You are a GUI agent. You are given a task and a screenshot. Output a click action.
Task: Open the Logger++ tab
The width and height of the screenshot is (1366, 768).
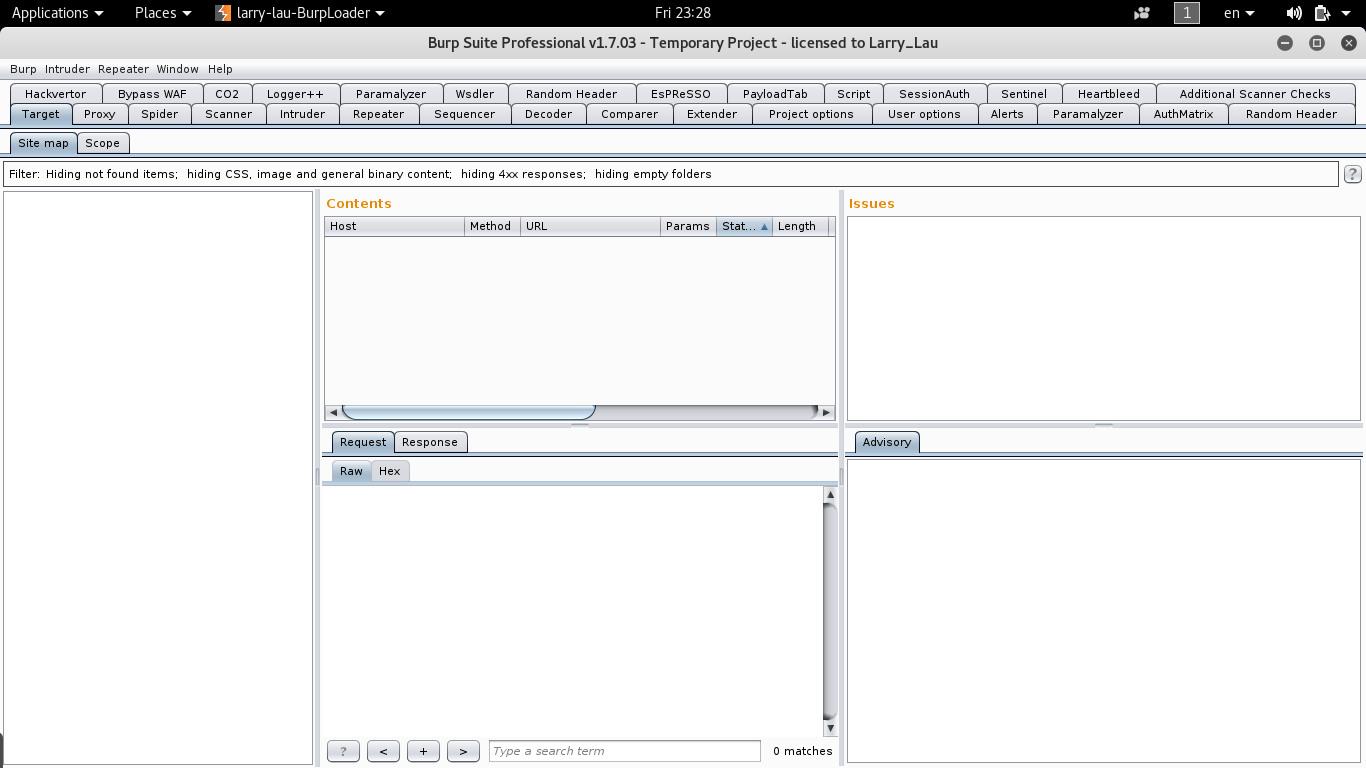295,94
